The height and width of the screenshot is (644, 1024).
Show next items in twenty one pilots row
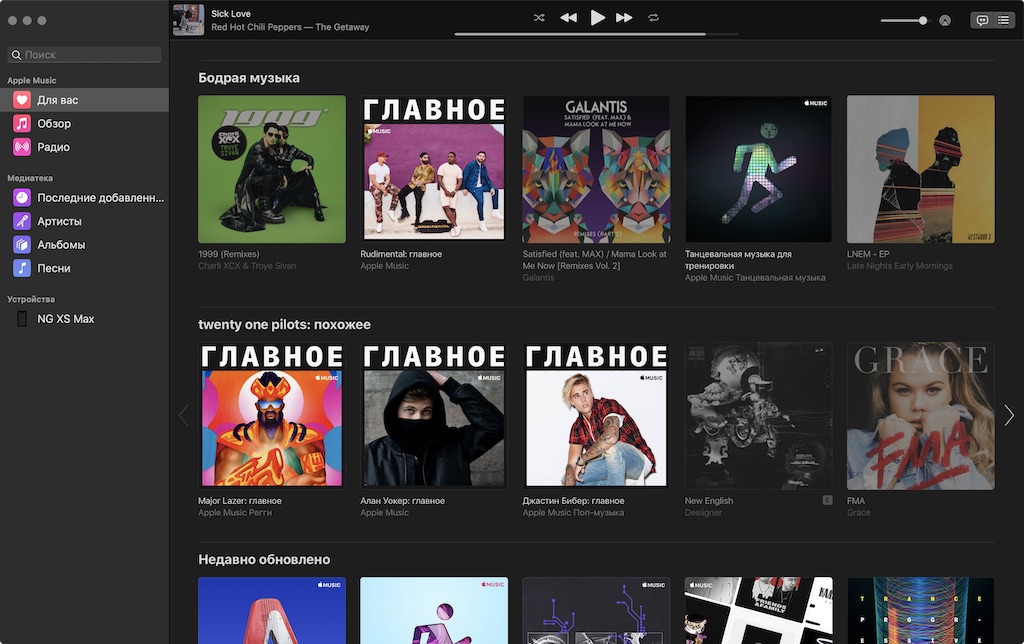(1008, 415)
